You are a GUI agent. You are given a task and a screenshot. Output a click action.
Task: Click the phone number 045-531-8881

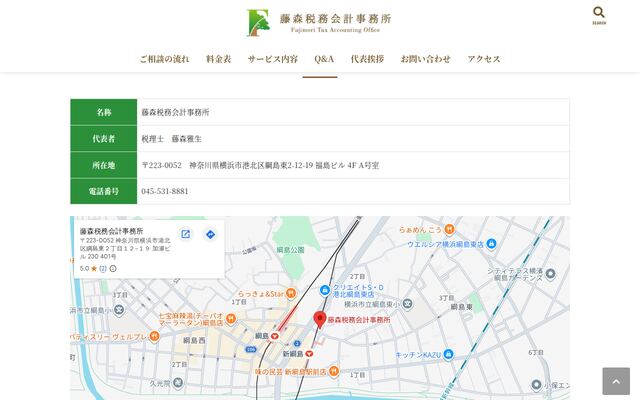(x=165, y=191)
